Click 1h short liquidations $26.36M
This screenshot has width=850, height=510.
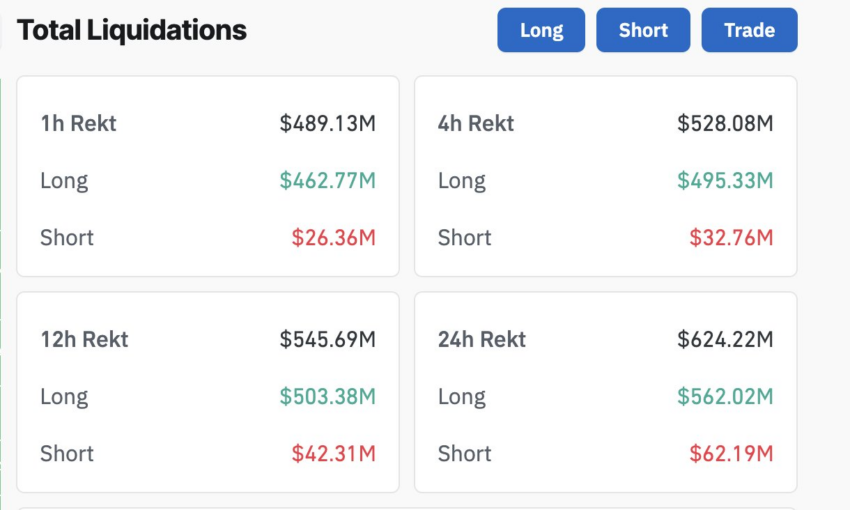[333, 238]
